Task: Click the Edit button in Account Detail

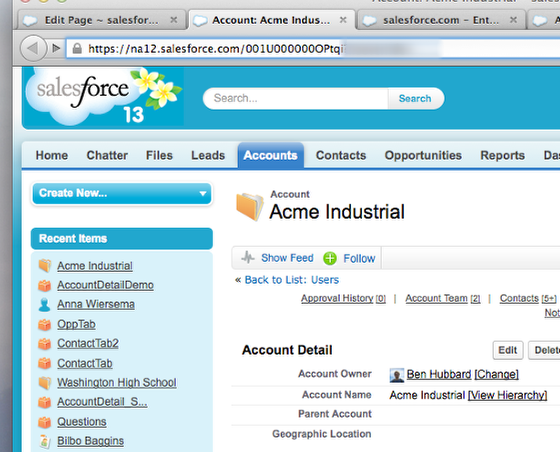Action: 508,350
